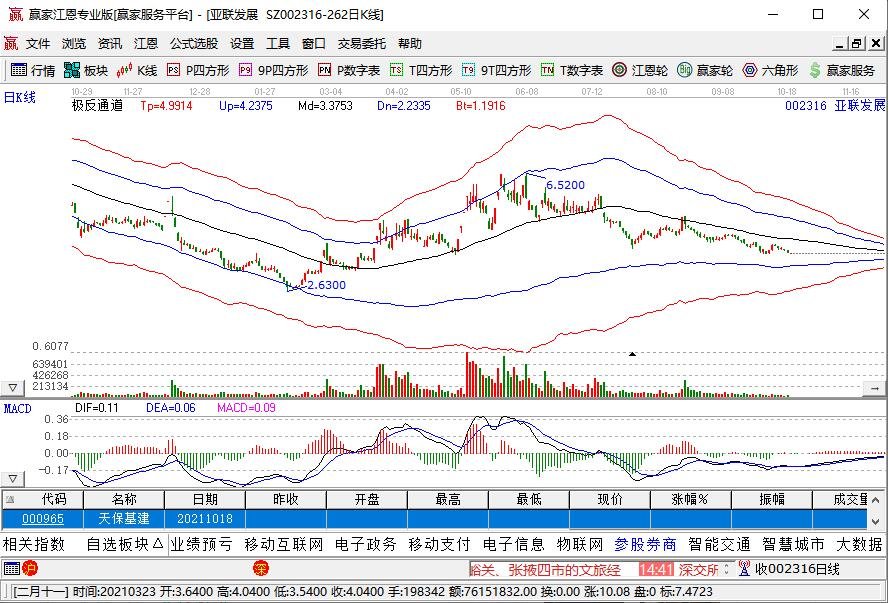This screenshot has width=888, height=603.
Task: Click the red 沪 Shanghai market icon
Action: click(x=29, y=568)
